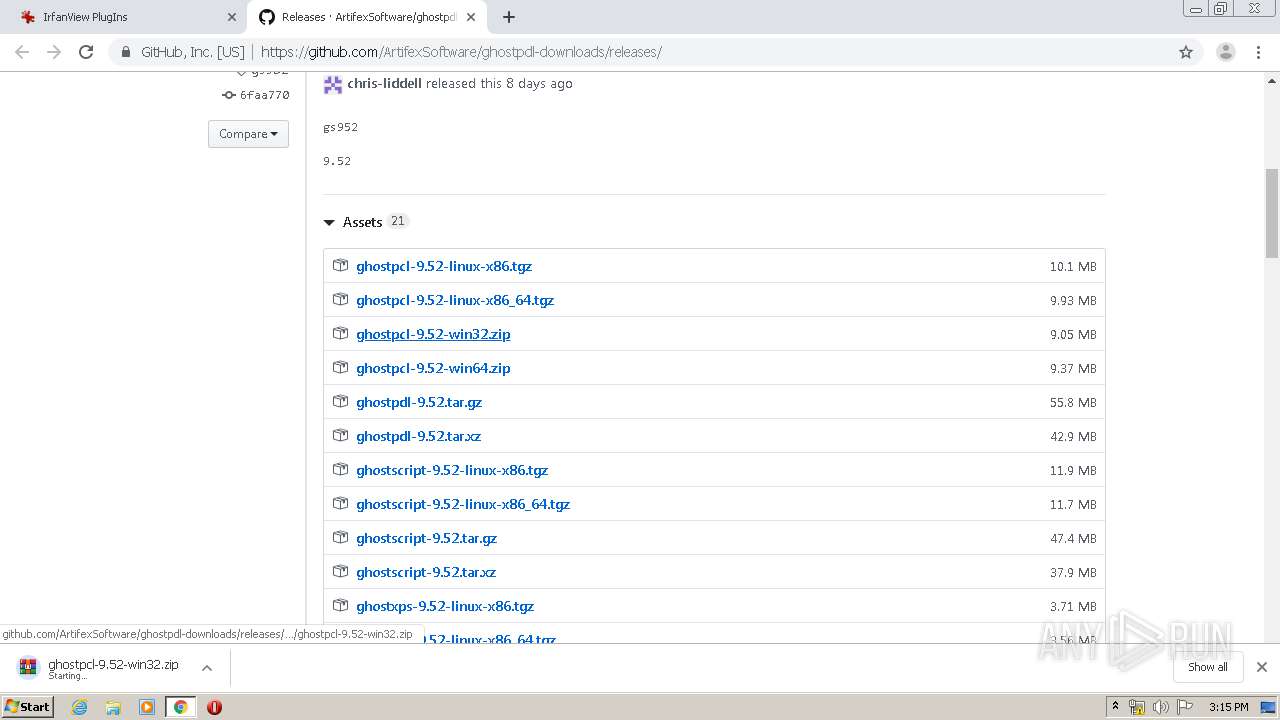The height and width of the screenshot is (720, 1280).
Task: Click package icon beside ghostscript-9.52.tar.xz
Action: point(340,571)
